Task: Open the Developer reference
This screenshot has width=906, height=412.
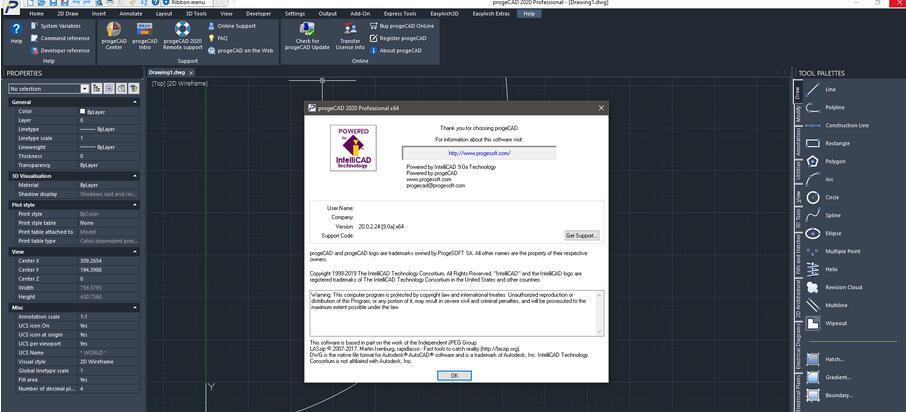Action: (60, 50)
